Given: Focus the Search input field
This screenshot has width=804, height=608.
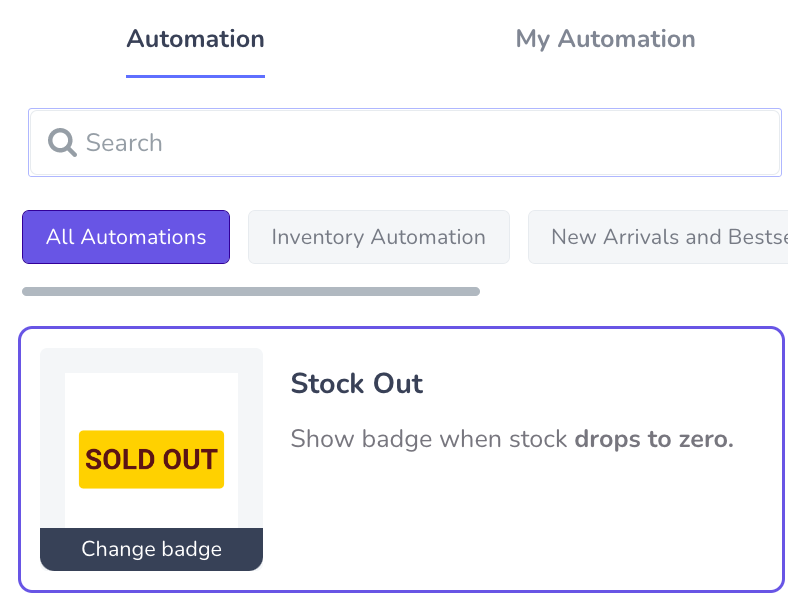Looking at the screenshot, I should pyautogui.click(x=405, y=143).
